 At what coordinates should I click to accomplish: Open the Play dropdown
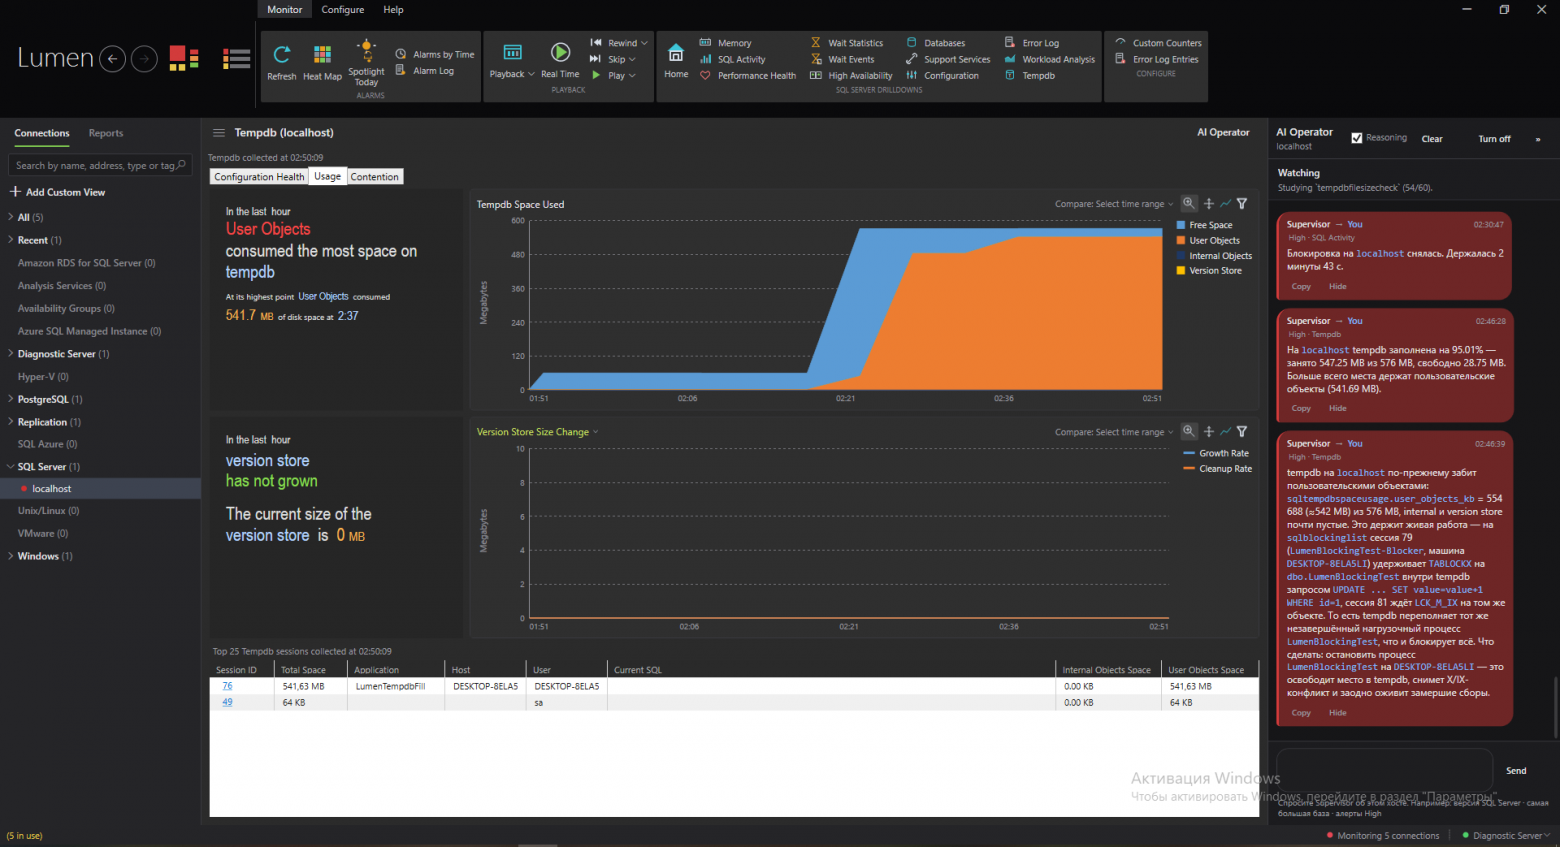pos(613,75)
